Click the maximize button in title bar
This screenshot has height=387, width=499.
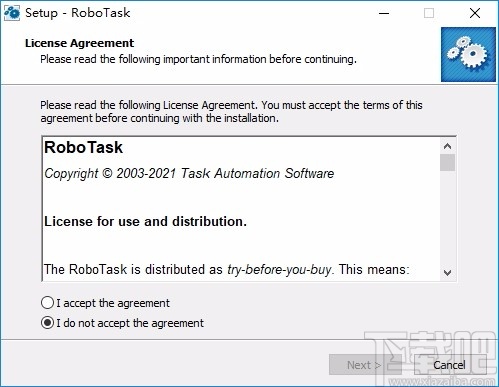[429, 13]
